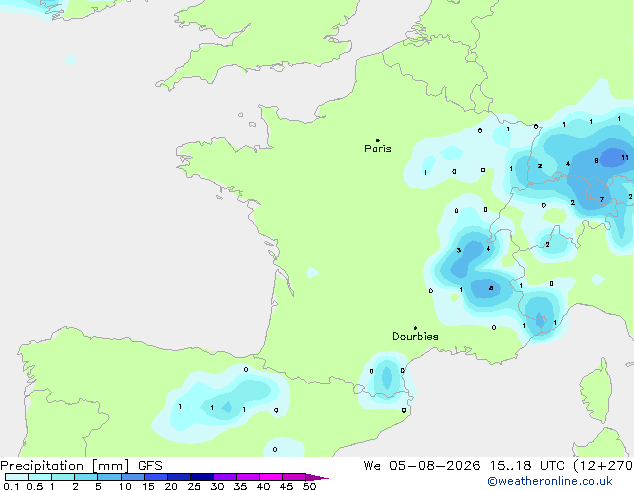
Task: Select the 25–30 mm dark blue swatch
Action: 201,477
